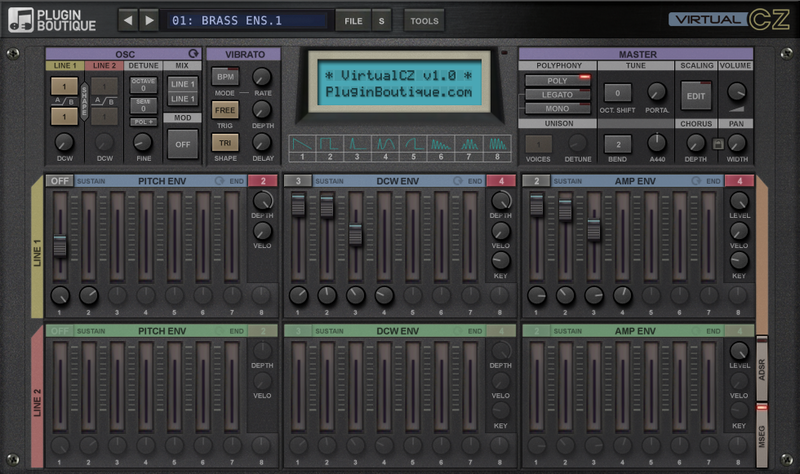Click the OSC section reset icon
The image size is (800, 474).
(x=193, y=53)
